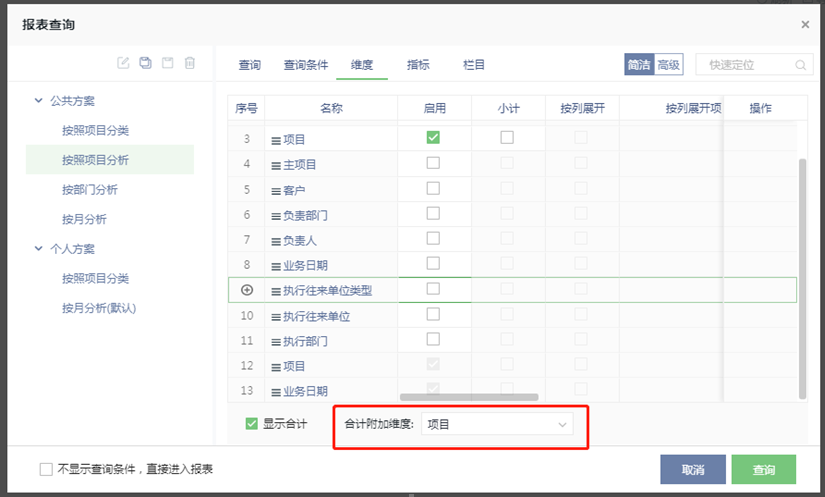The width and height of the screenshot is (825, 497).
Task: Click the 启用 column header
Action: tap(435, 108)
